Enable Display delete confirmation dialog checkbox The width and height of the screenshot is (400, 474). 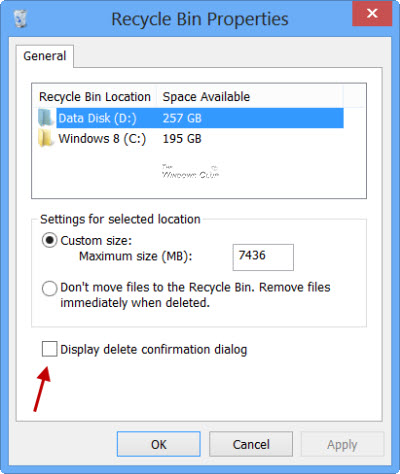[x=49, y=349]
